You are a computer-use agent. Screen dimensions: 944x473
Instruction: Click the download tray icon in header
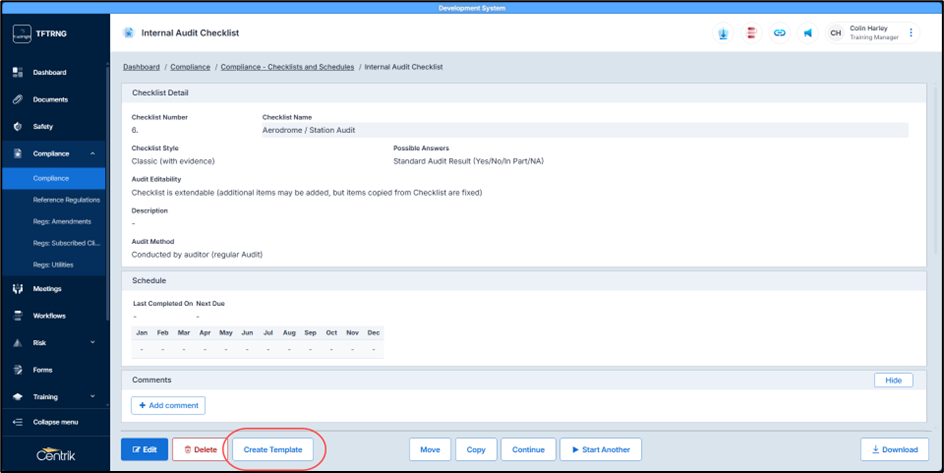(x=722, y=33)
